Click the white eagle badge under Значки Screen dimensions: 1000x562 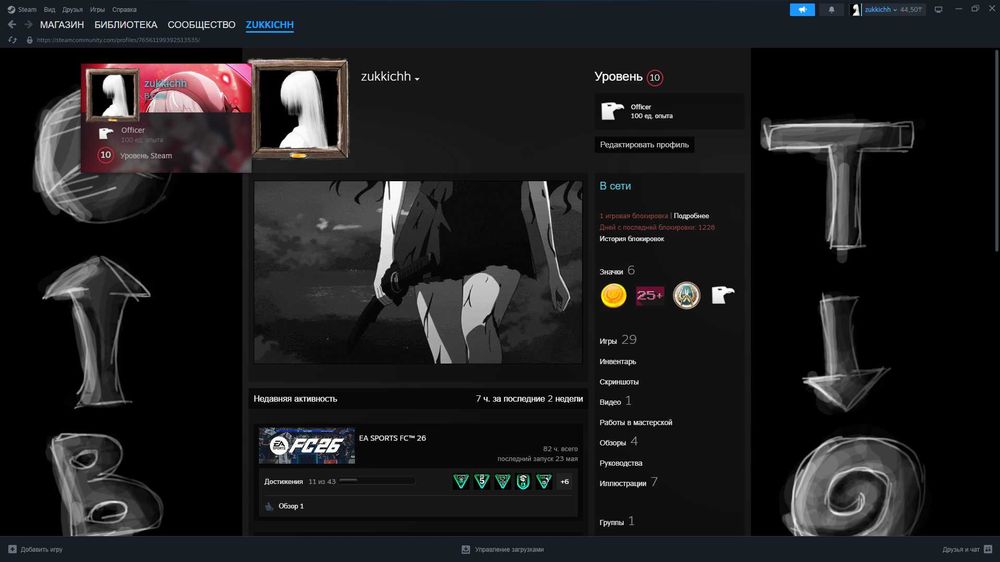pyautogui.click(x=723, y=295)
